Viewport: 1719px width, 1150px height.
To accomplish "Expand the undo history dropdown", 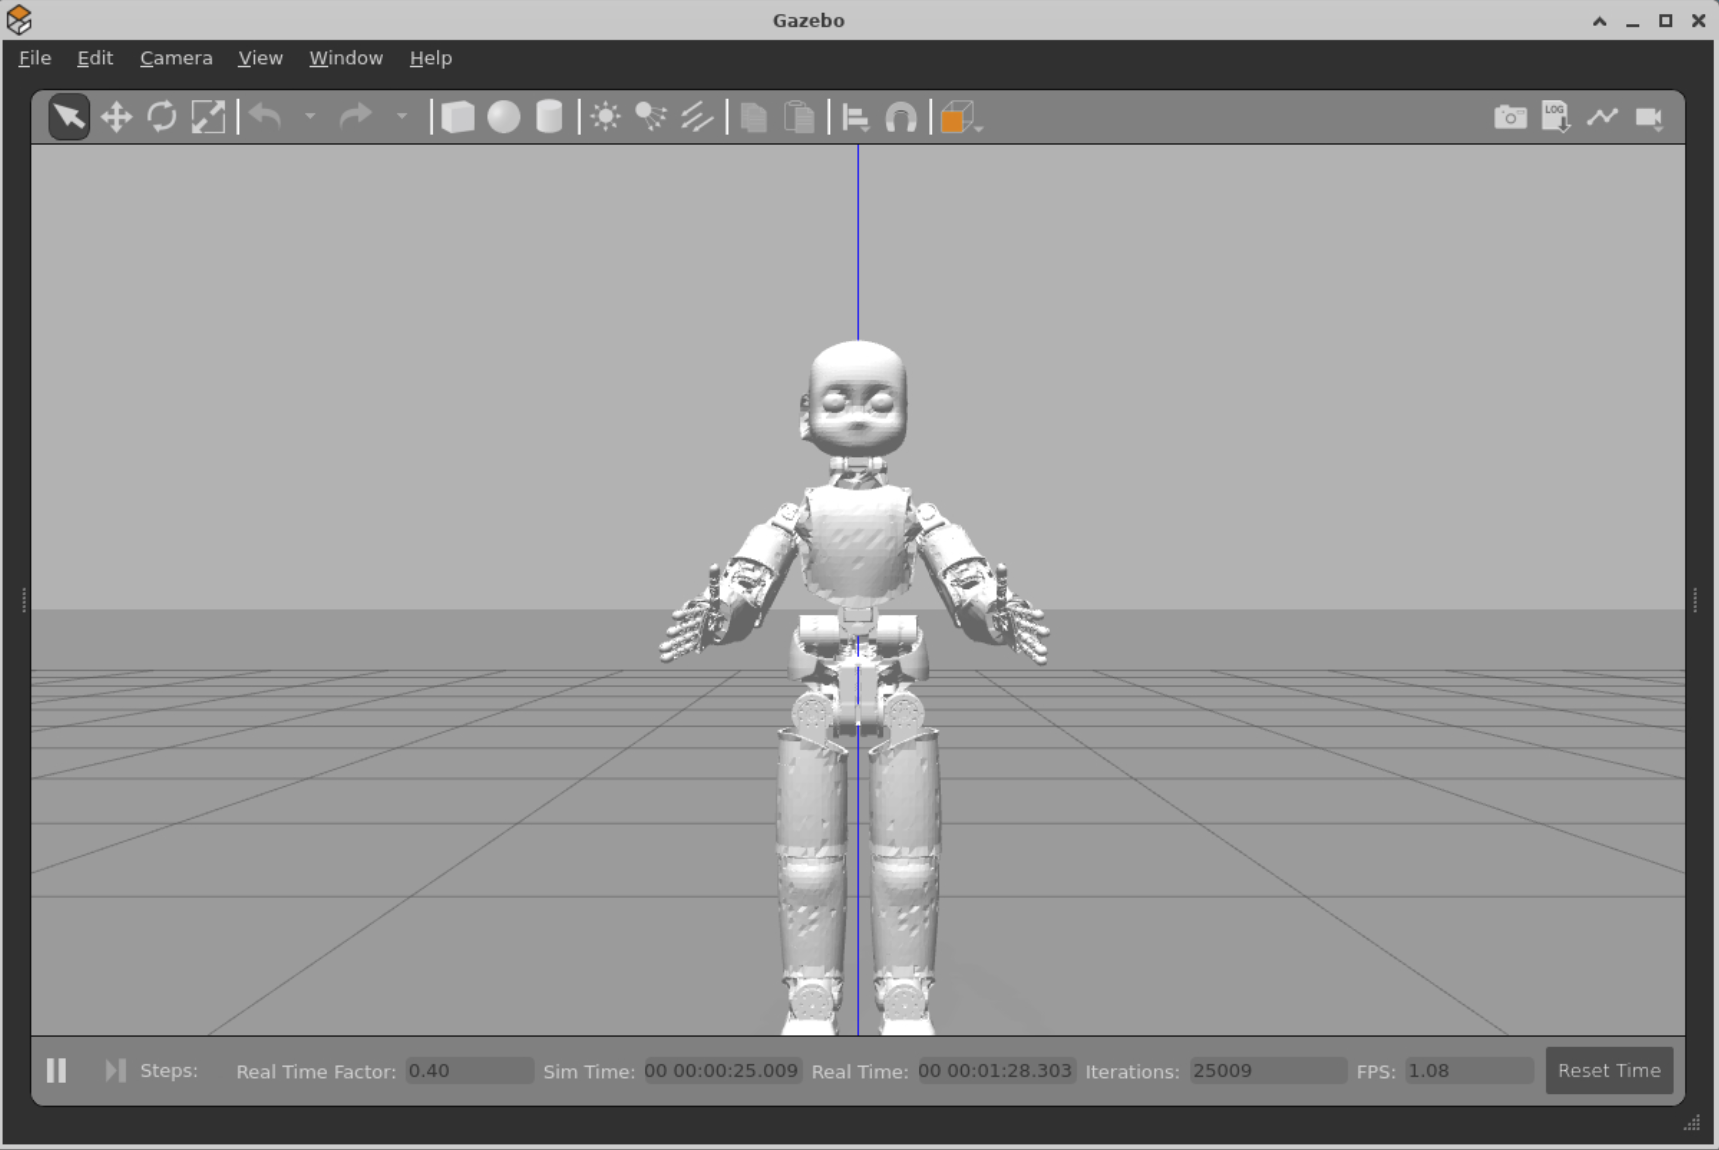I will click(311, 117).
